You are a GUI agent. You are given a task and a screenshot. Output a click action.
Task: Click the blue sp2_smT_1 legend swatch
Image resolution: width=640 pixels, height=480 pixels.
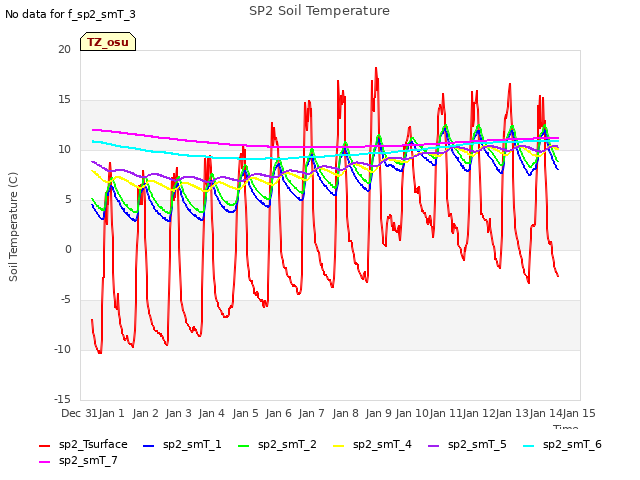point(149,446)
